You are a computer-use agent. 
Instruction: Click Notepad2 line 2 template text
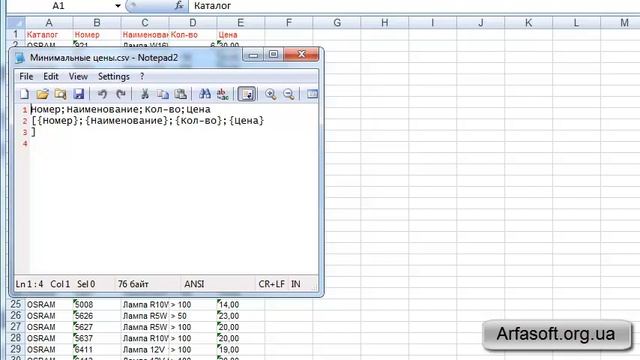click(x=148, y=121)
